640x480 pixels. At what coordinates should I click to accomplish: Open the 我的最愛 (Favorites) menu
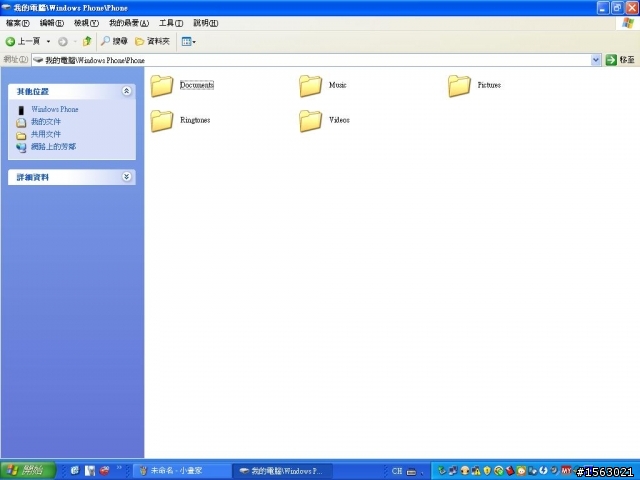click(x=129, y=23)
